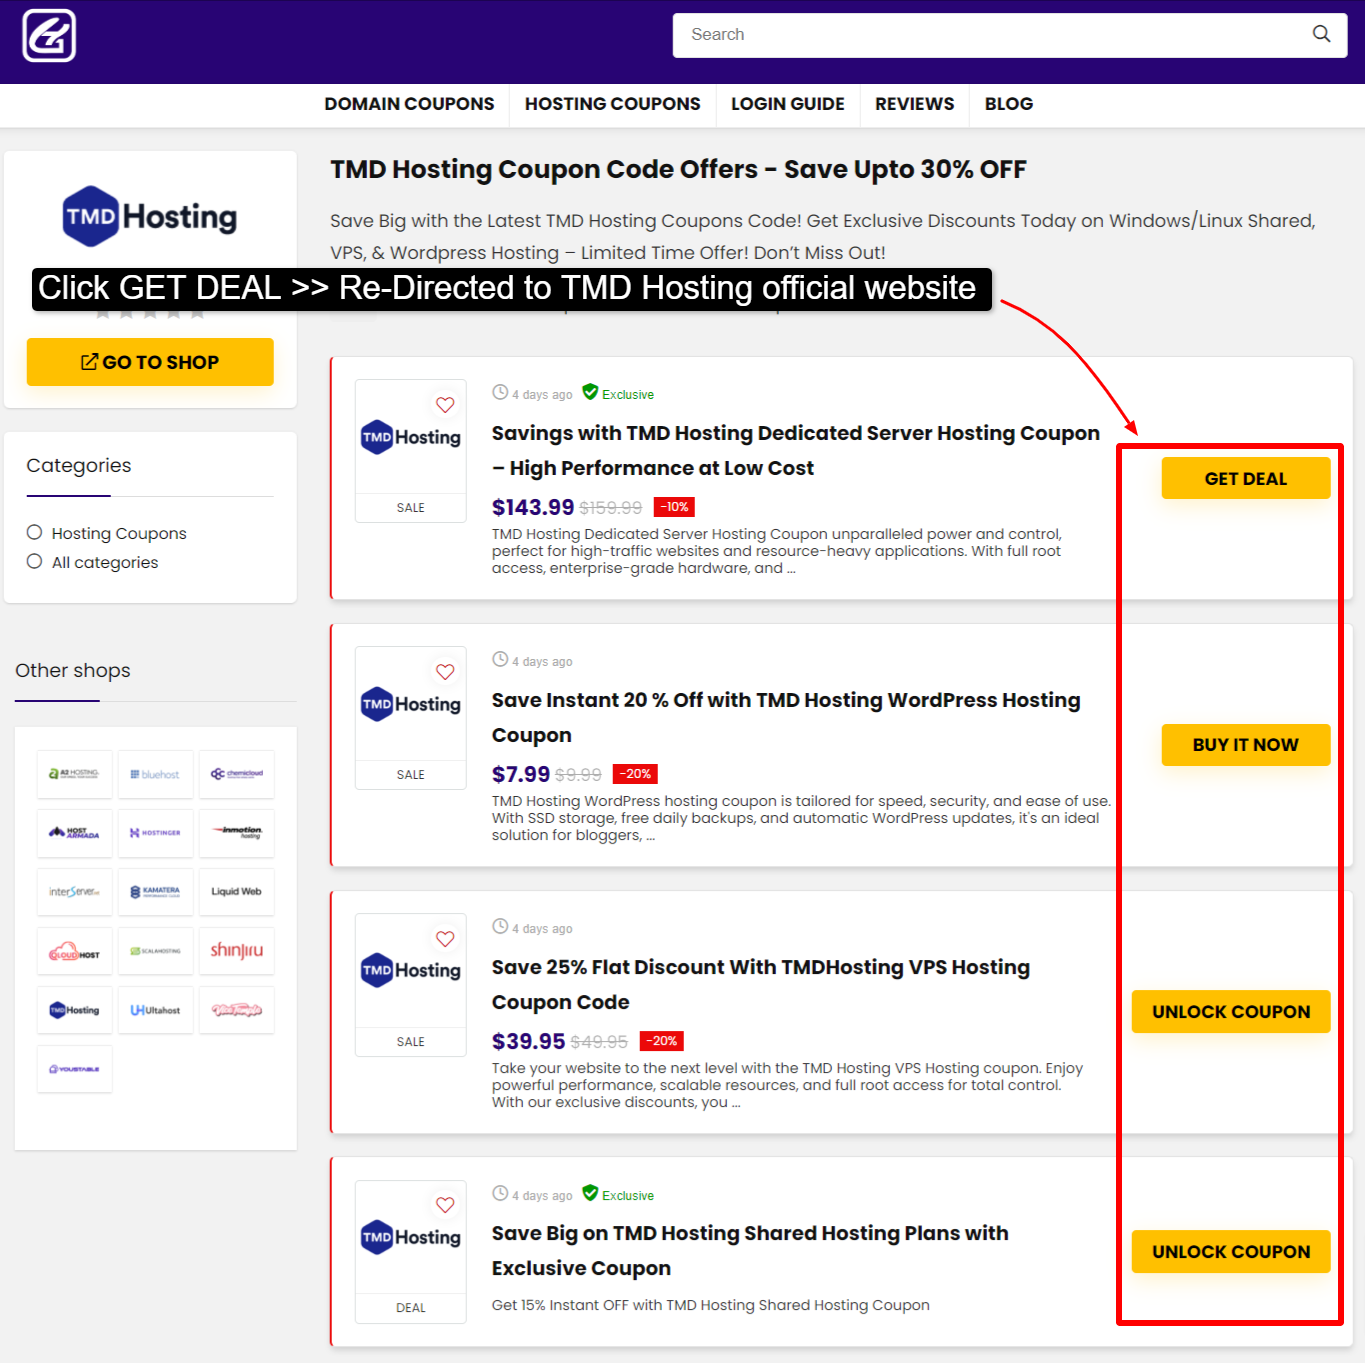The width and height of the screenshot is (1365, 1363).
Task: Favorite the Dedicated Server Hosting coupon heart
Action: pos(445,405)
